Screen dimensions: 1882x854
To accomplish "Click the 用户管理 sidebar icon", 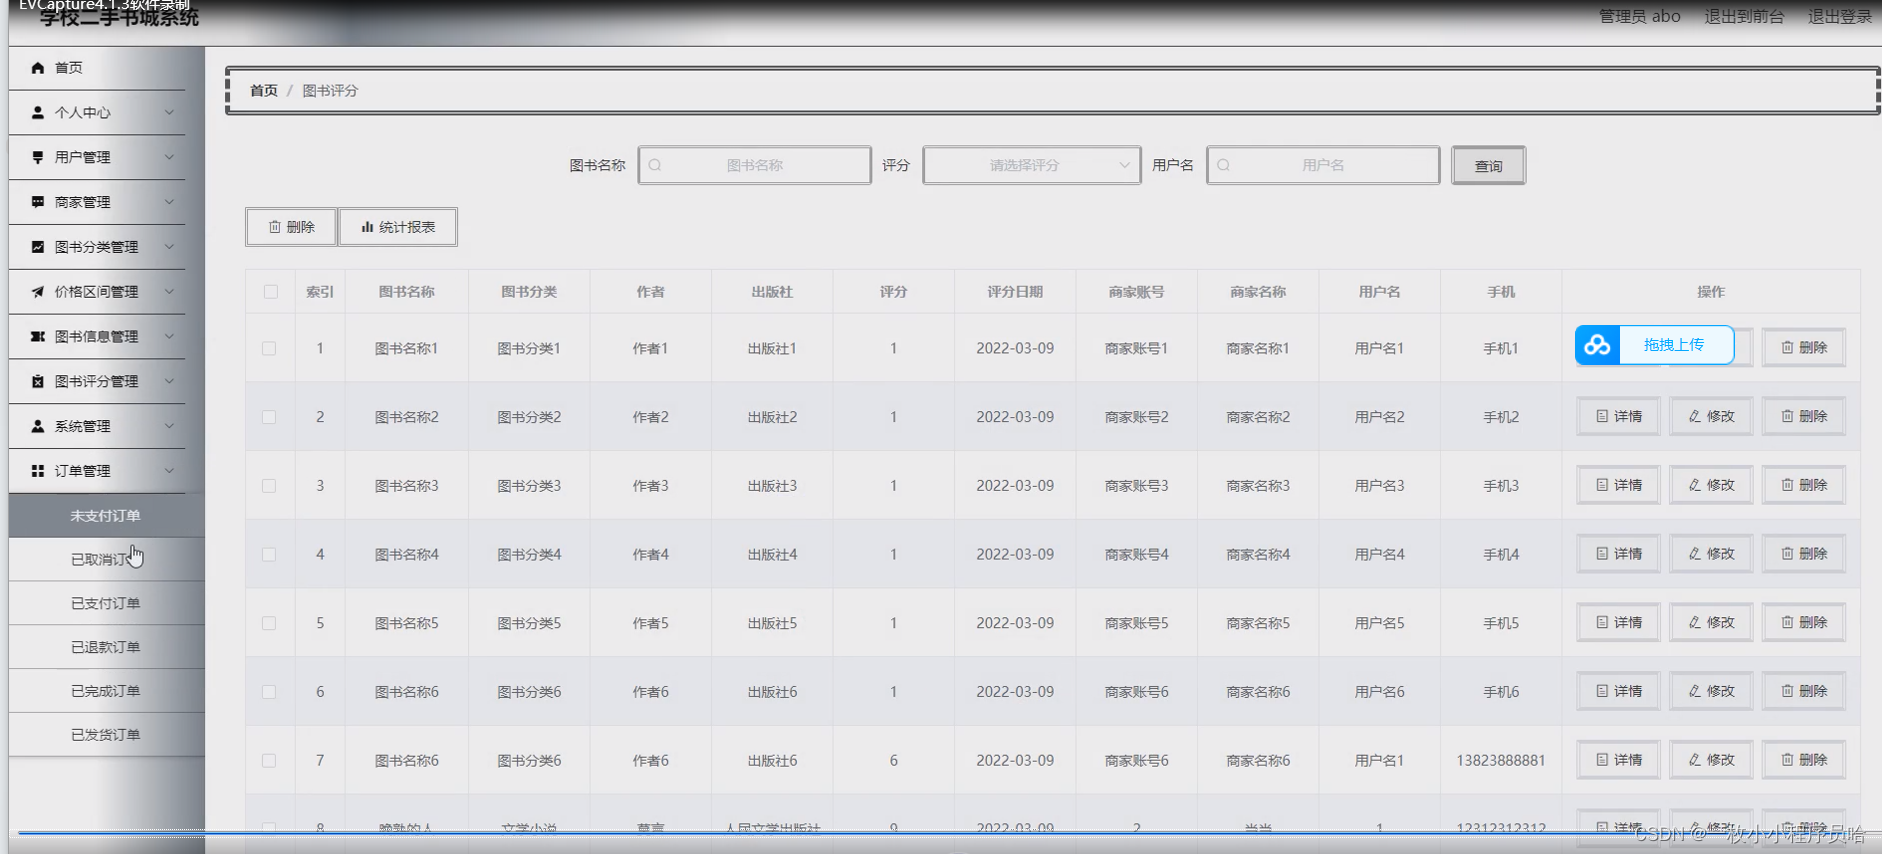I will 38,157.
